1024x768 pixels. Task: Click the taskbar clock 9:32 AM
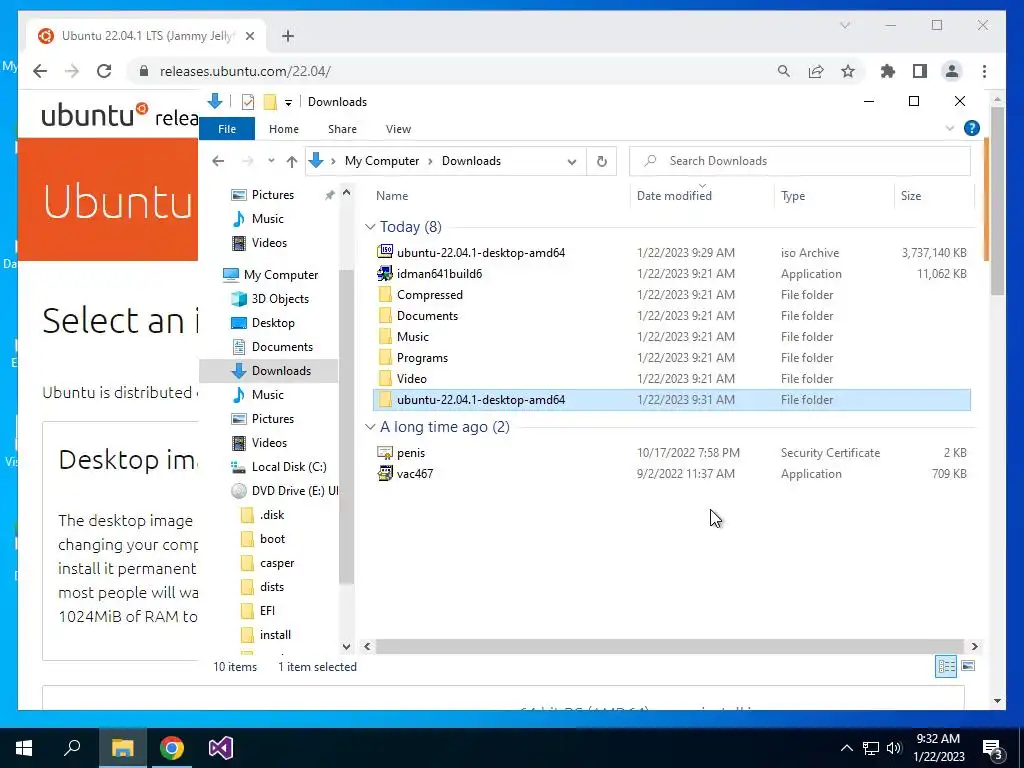[x=938, y=739]
